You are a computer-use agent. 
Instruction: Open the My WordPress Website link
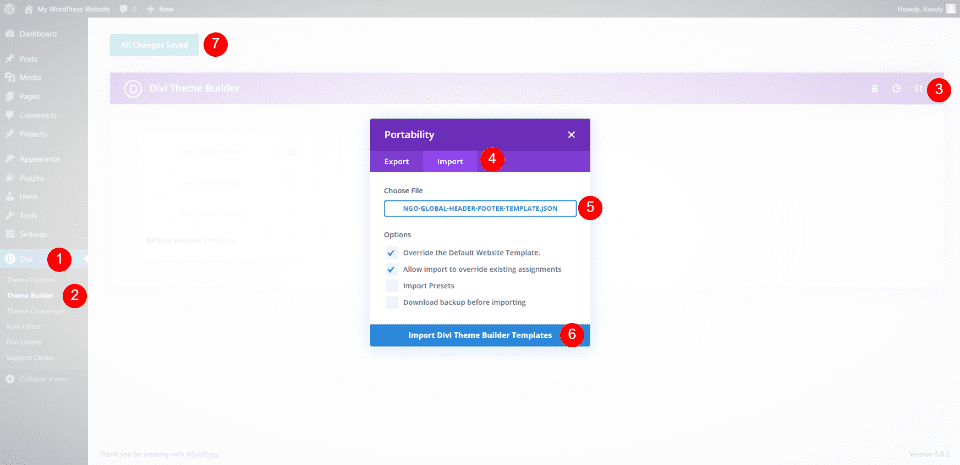click(x=68, y=9)
